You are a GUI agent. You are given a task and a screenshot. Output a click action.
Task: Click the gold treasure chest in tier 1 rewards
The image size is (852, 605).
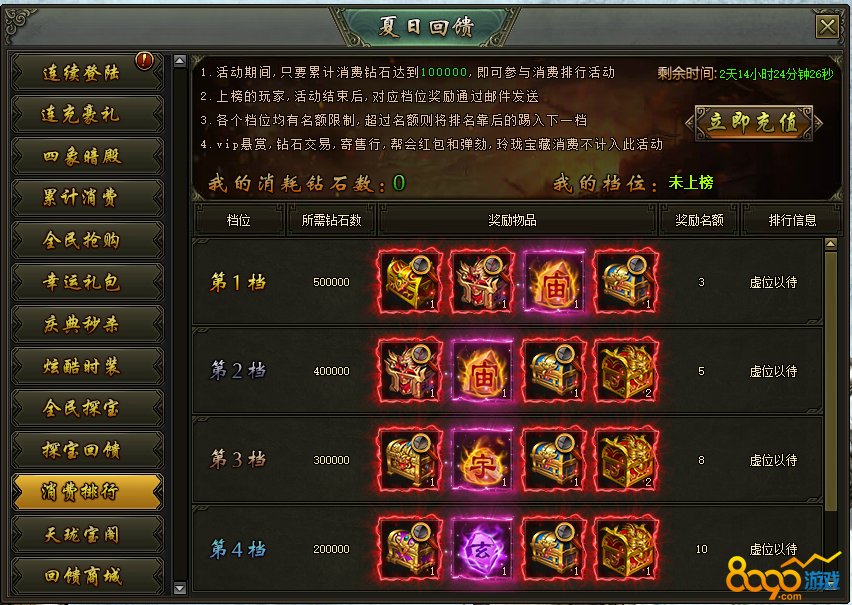(410, 282)
